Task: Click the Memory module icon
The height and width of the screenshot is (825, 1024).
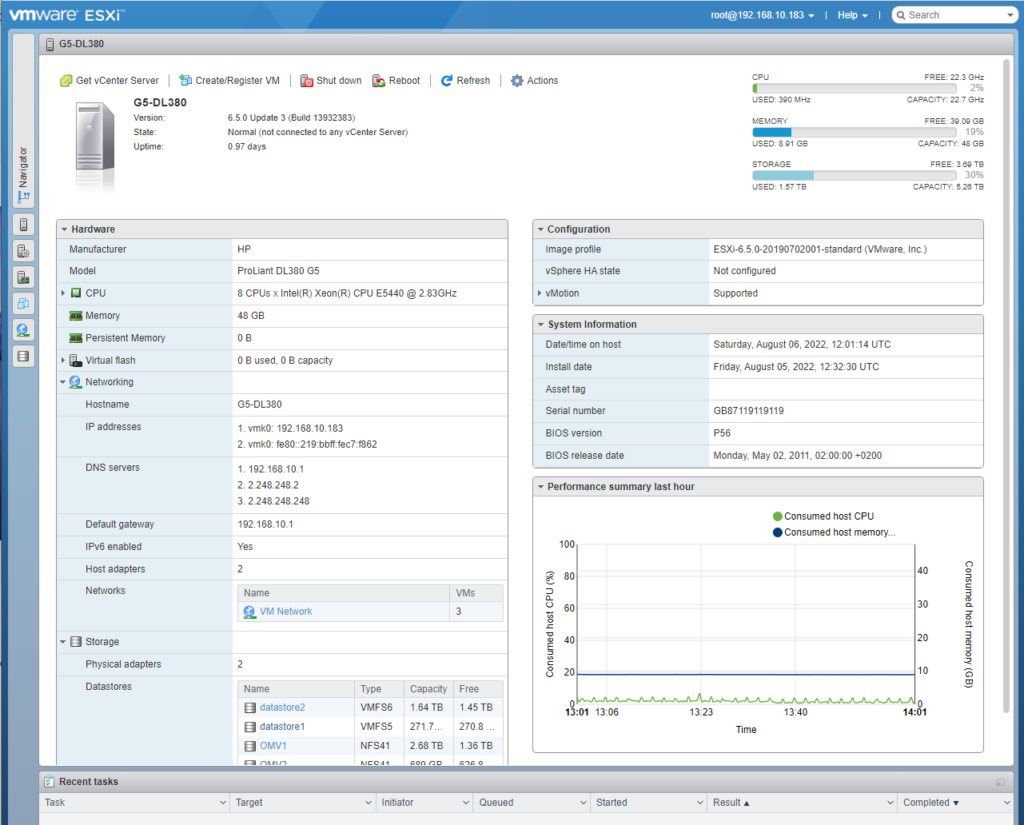Action: 76,315
